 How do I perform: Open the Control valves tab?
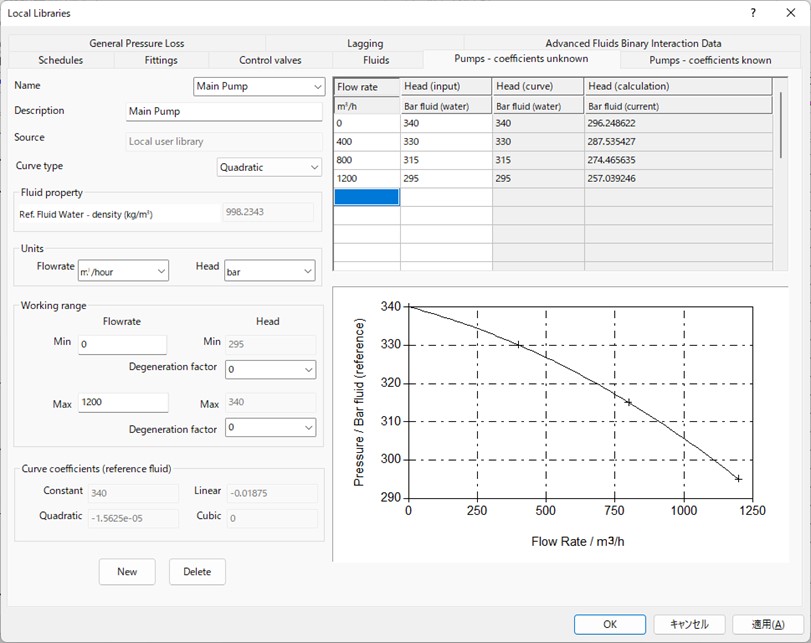coord(270,60)
